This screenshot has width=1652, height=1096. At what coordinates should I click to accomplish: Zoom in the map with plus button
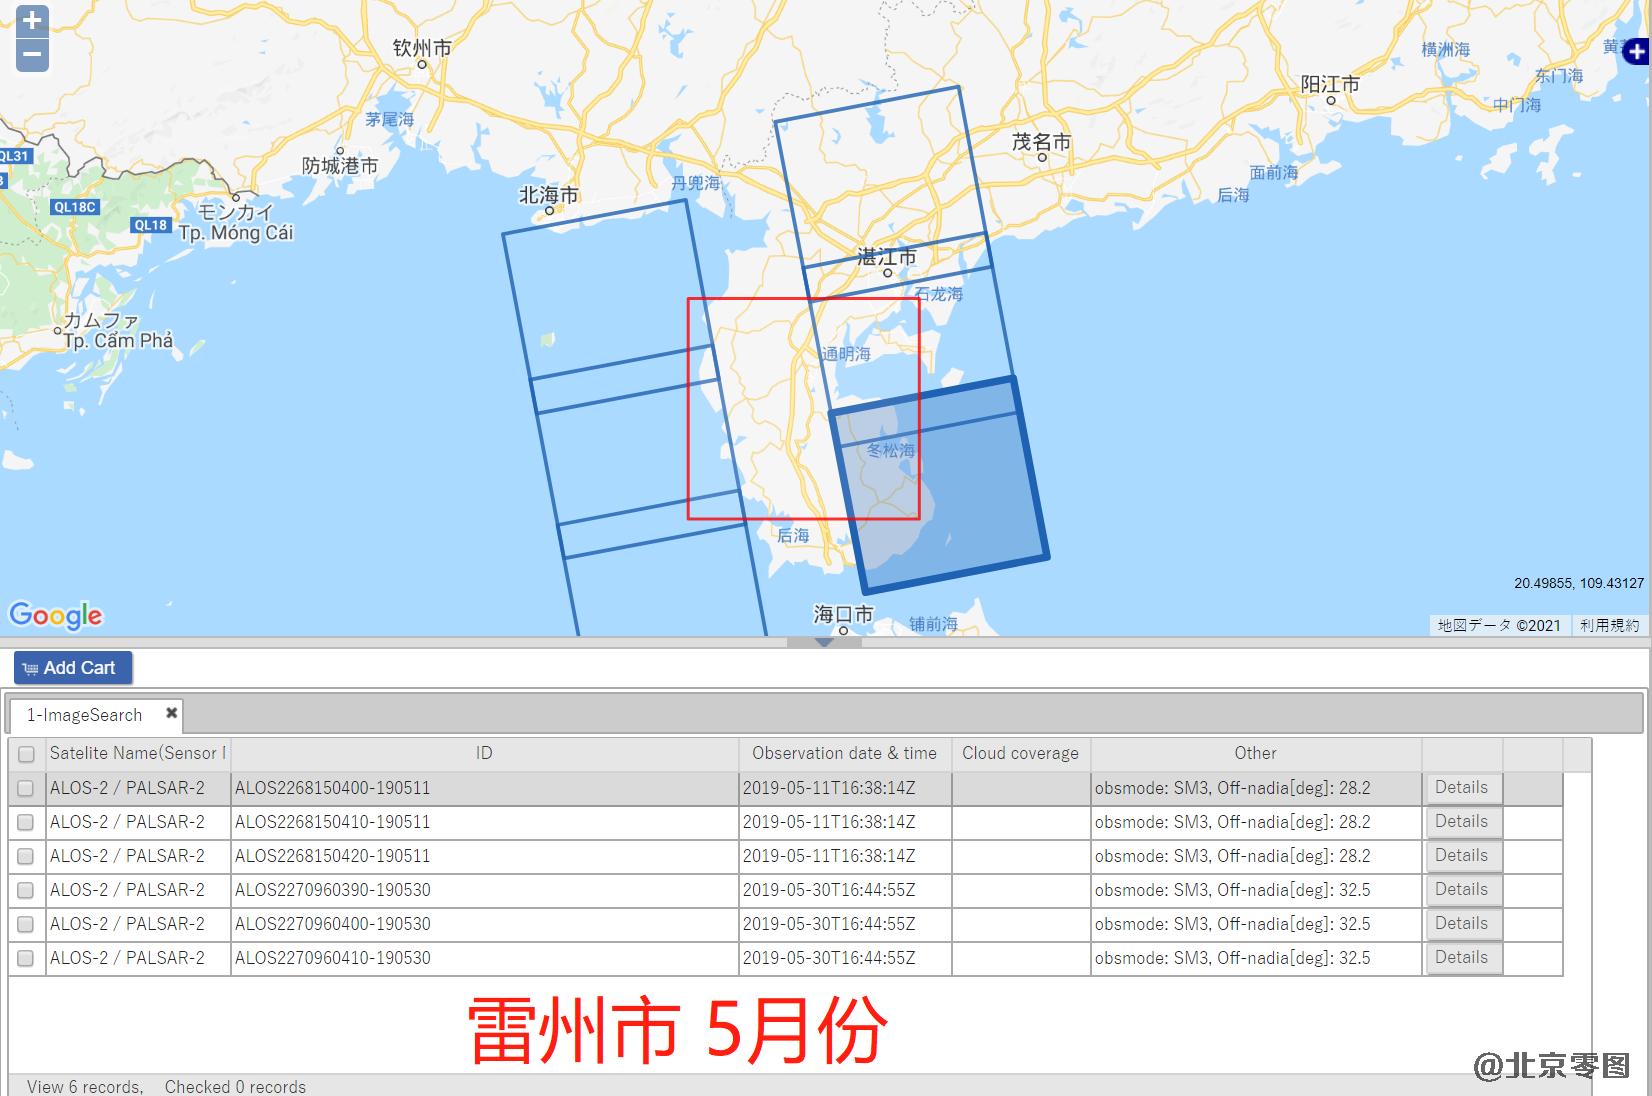[x=32, y=20]
